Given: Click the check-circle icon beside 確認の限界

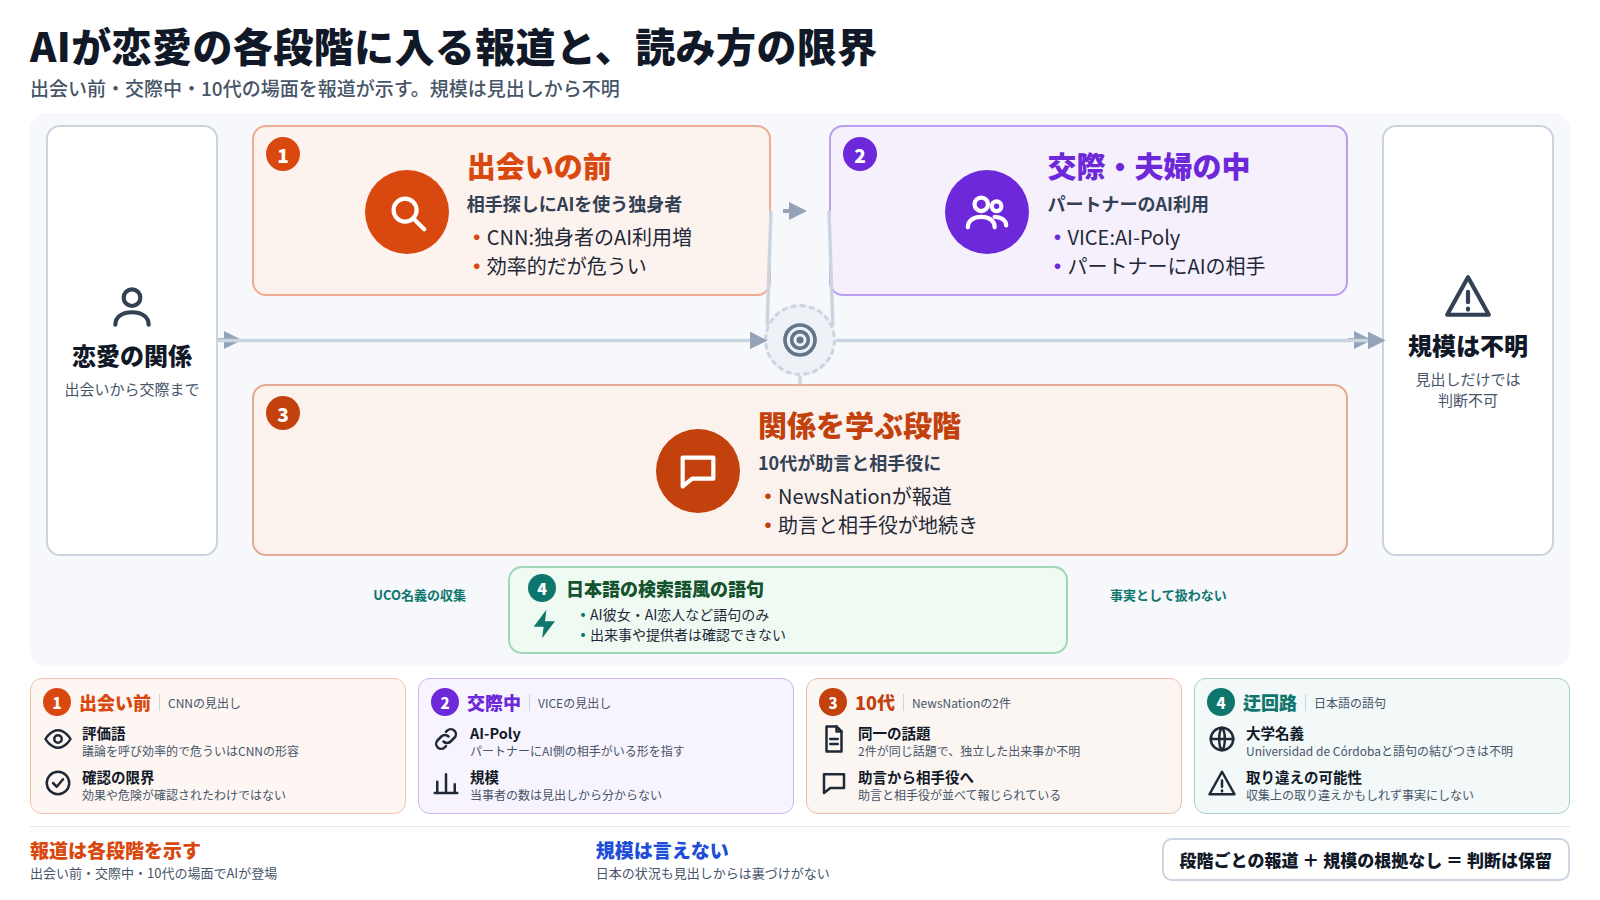Looking at the screenshot, I should click(x=58, y=783).
